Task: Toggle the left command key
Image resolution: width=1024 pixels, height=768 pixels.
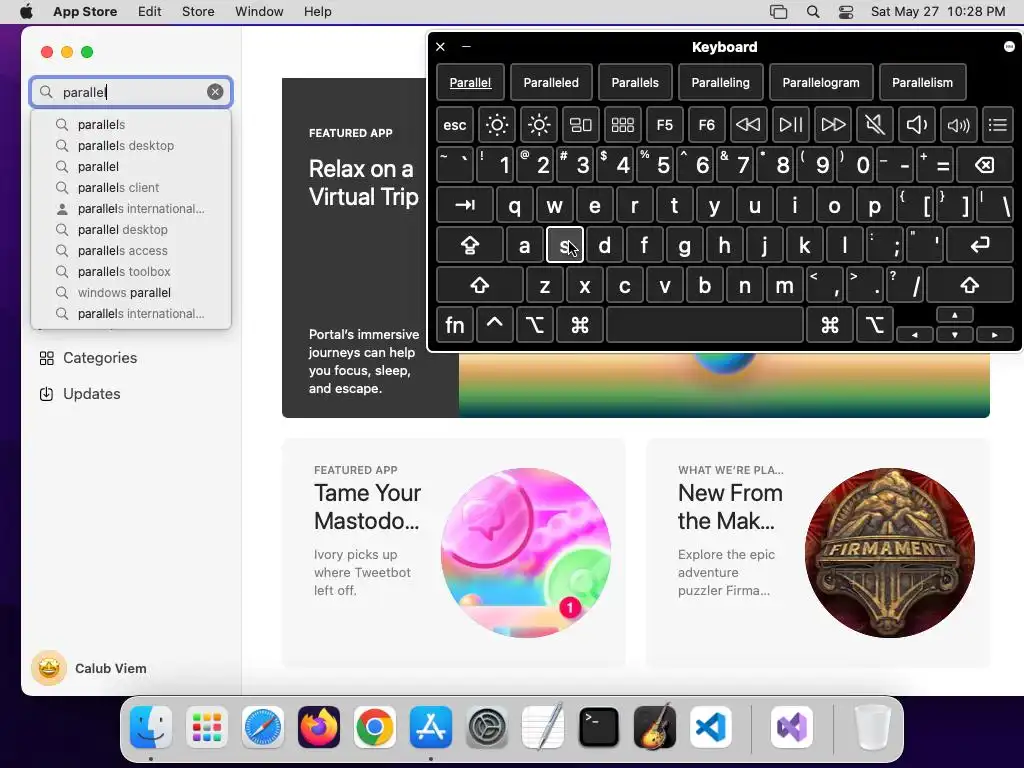Action: point(579,325)
